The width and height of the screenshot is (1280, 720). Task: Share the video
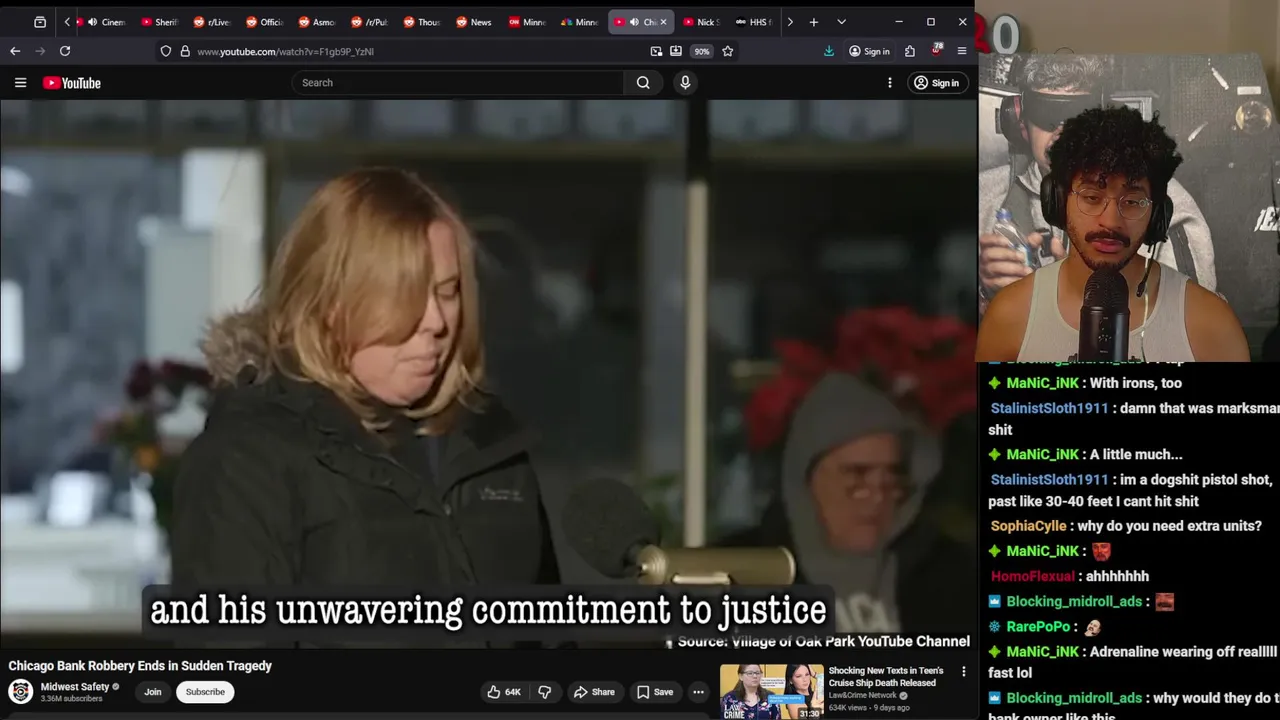[594, 692]
